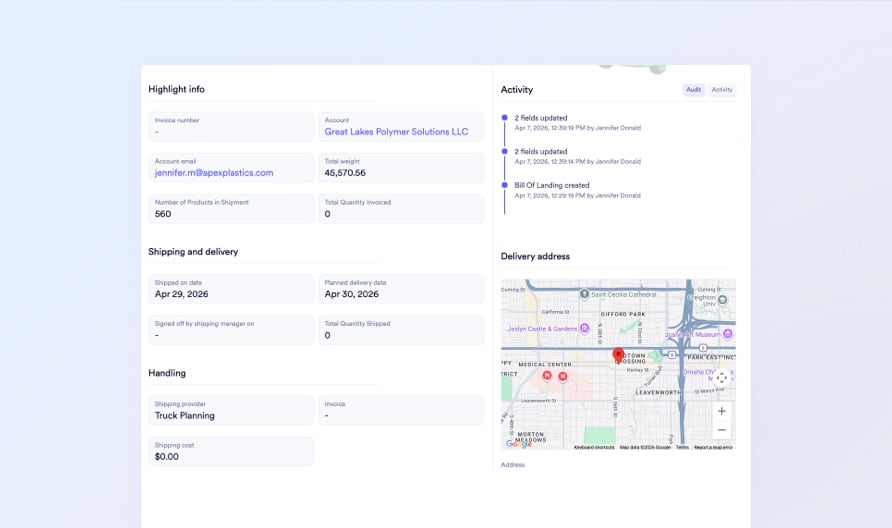Open the map Terms link

point(682,447)
